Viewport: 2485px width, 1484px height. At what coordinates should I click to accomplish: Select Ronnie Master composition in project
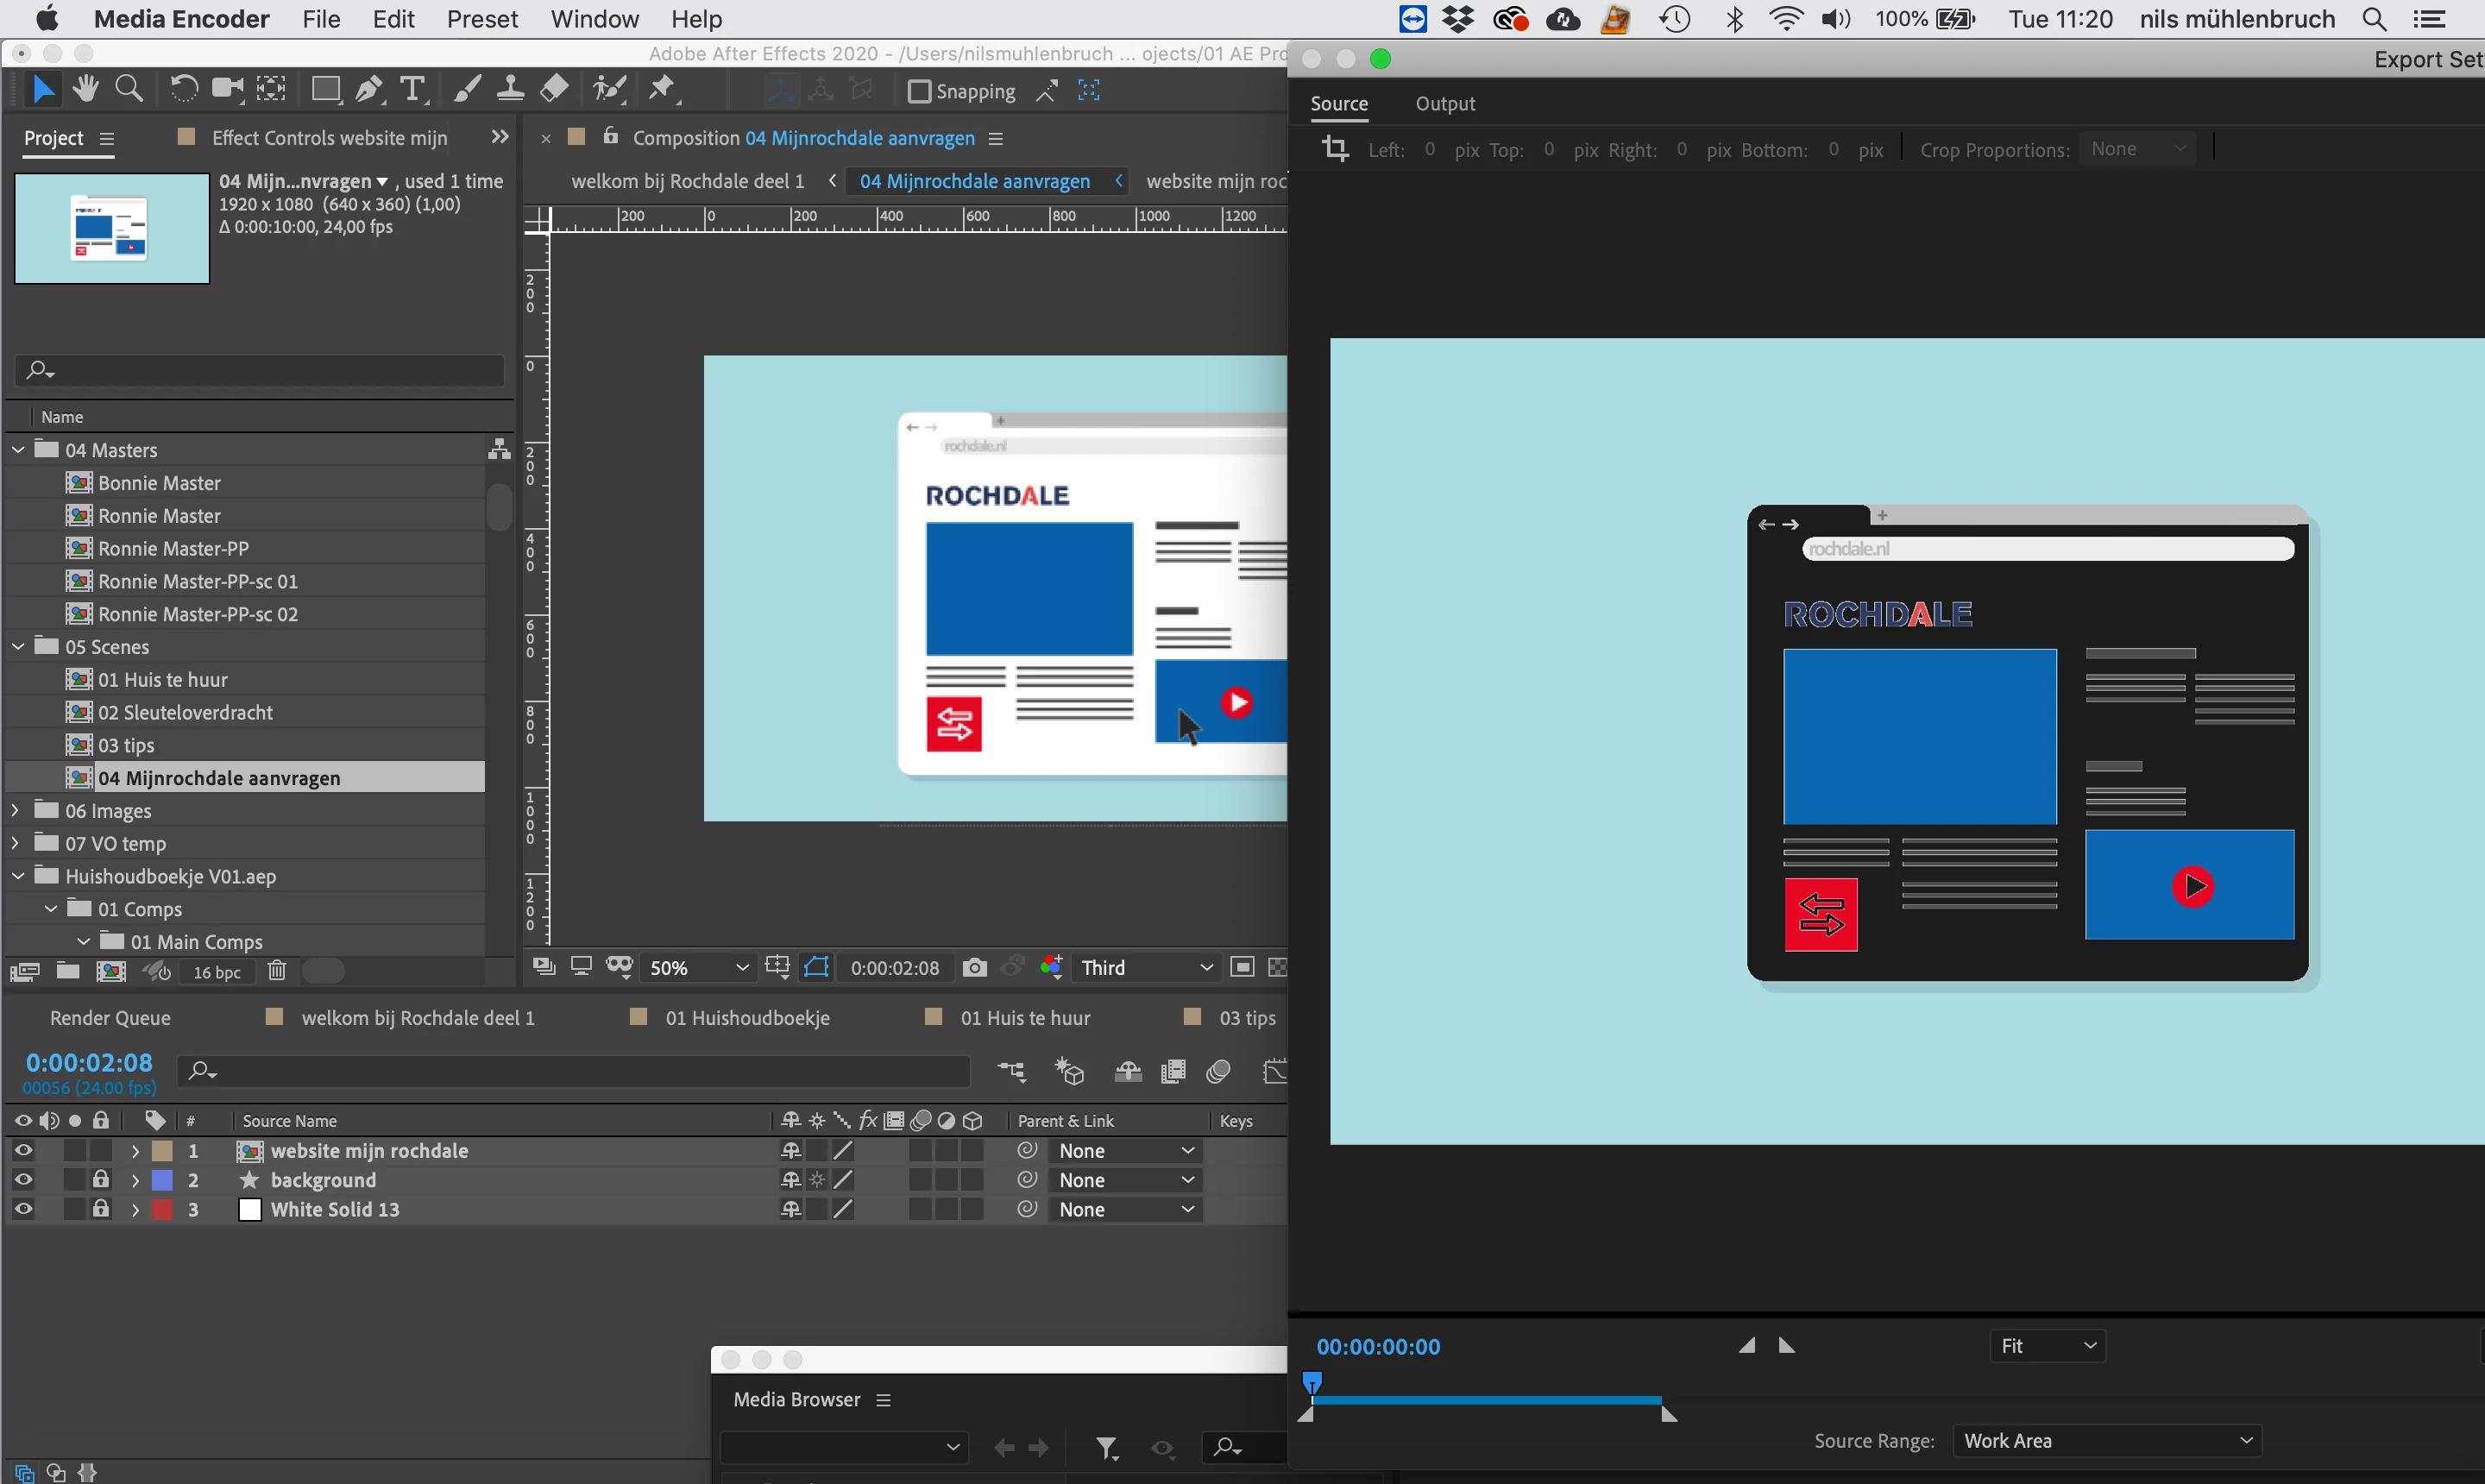pyautogui.click(x=159, y=515)
